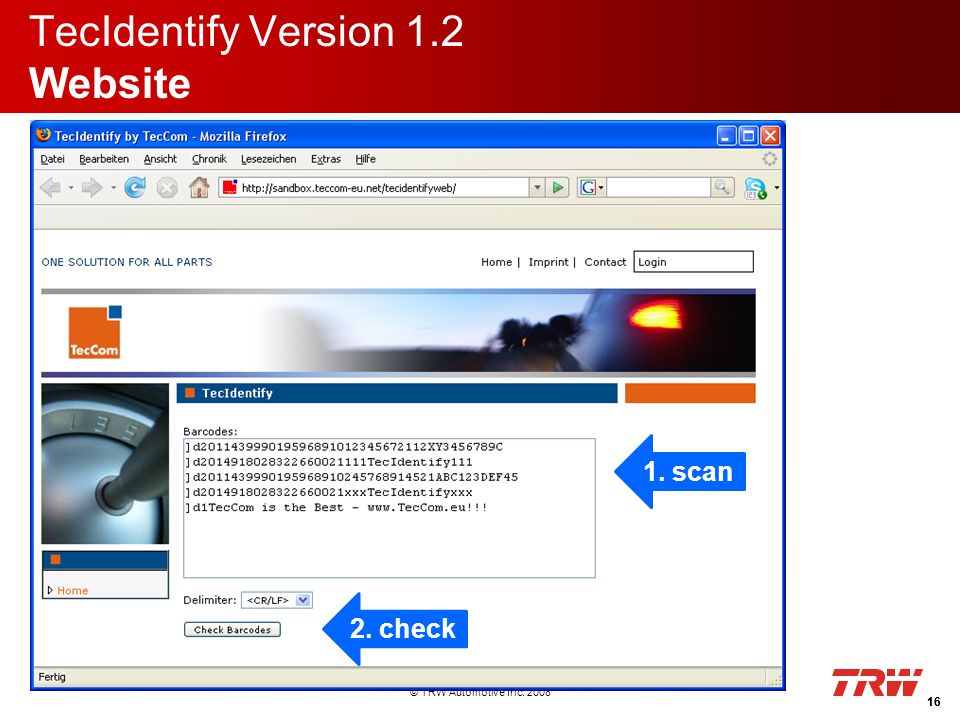Viewport: 960px width, 720px height.
Task: Click the window resize grip in status bar
Action: (x=776, y=680)
